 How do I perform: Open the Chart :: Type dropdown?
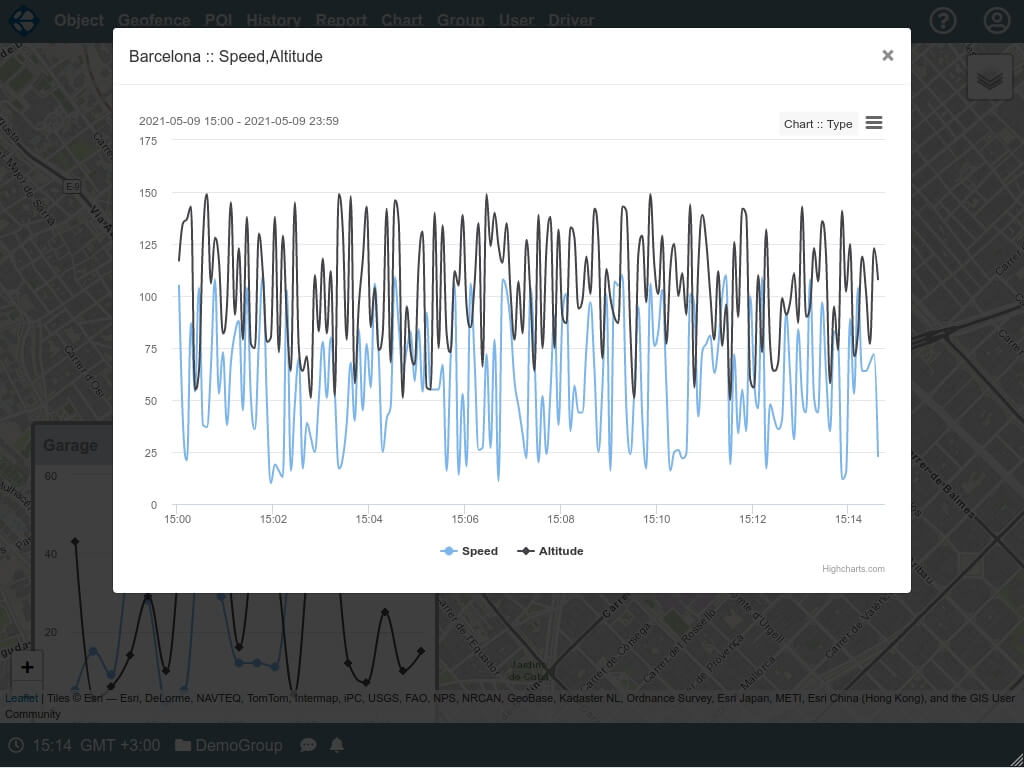(x=817, y=124)
